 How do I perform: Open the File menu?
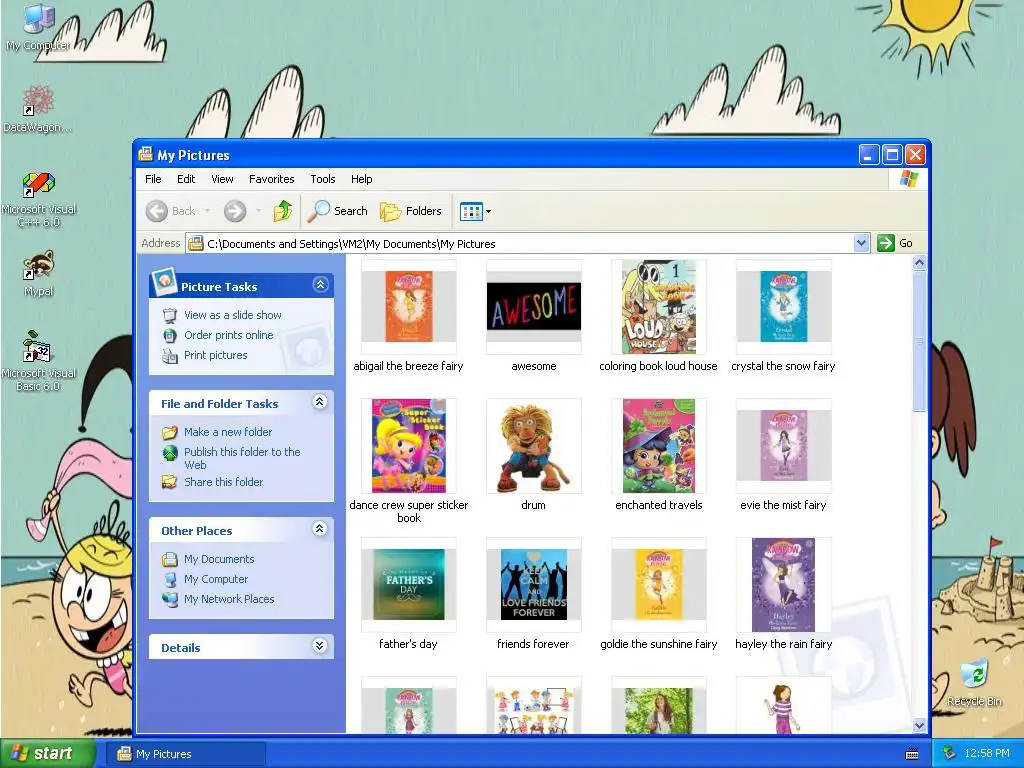153,179
